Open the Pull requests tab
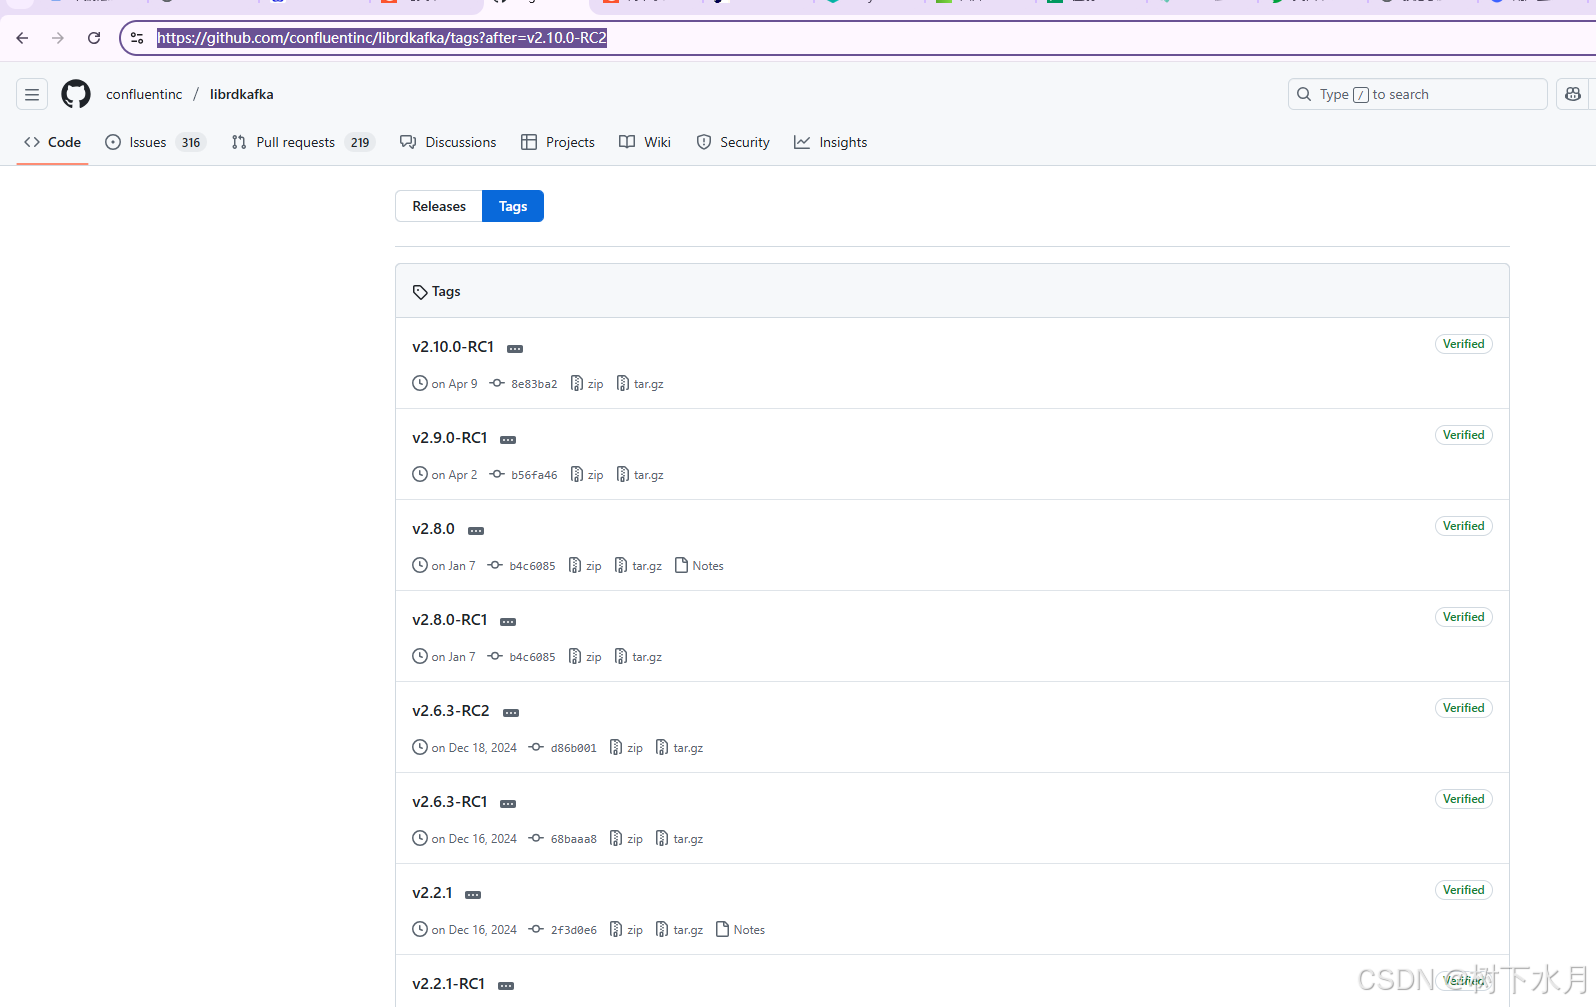Viewport: 1596px width, 1007px height. [x=302, y=142]
